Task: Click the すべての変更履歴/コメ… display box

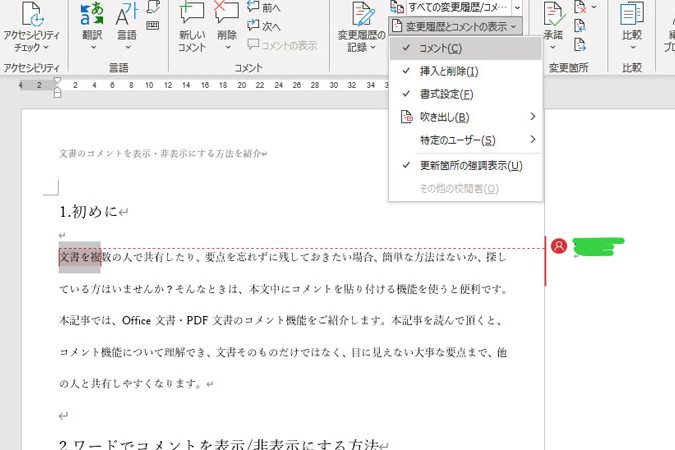Action: 458,7
